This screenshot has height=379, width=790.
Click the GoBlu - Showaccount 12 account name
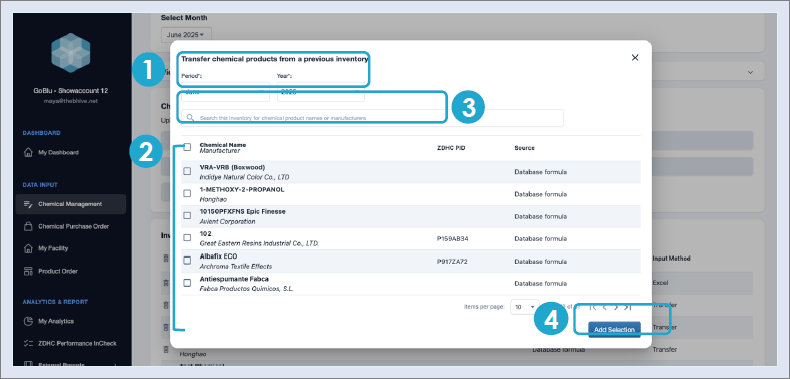pos(71,91)
